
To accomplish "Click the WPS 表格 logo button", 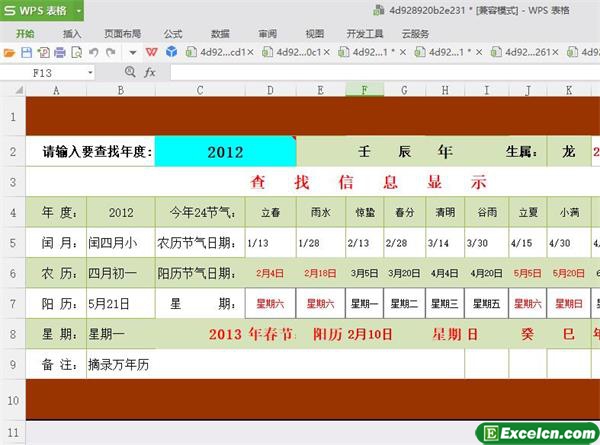I will pos(36,10).
